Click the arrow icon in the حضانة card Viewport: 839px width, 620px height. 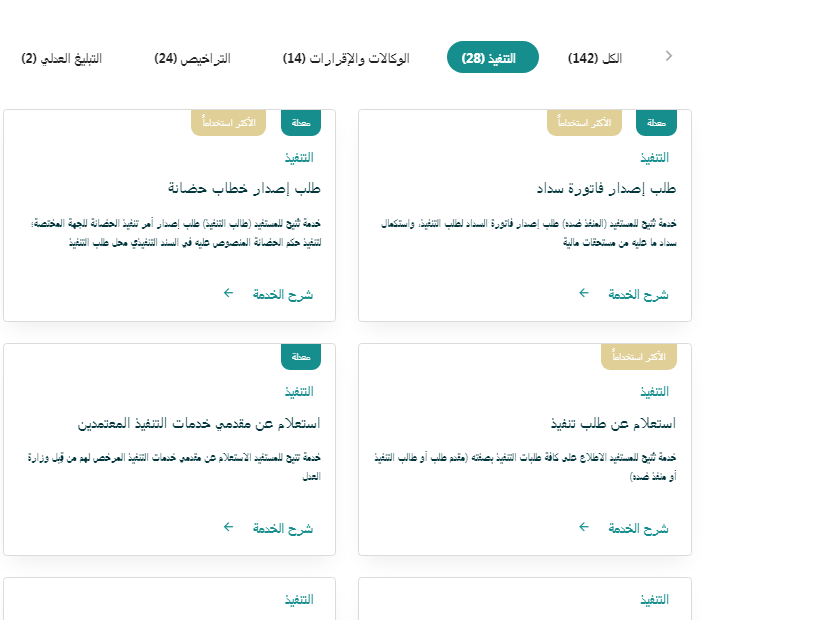pyautogui.click(x=228, y=293)
